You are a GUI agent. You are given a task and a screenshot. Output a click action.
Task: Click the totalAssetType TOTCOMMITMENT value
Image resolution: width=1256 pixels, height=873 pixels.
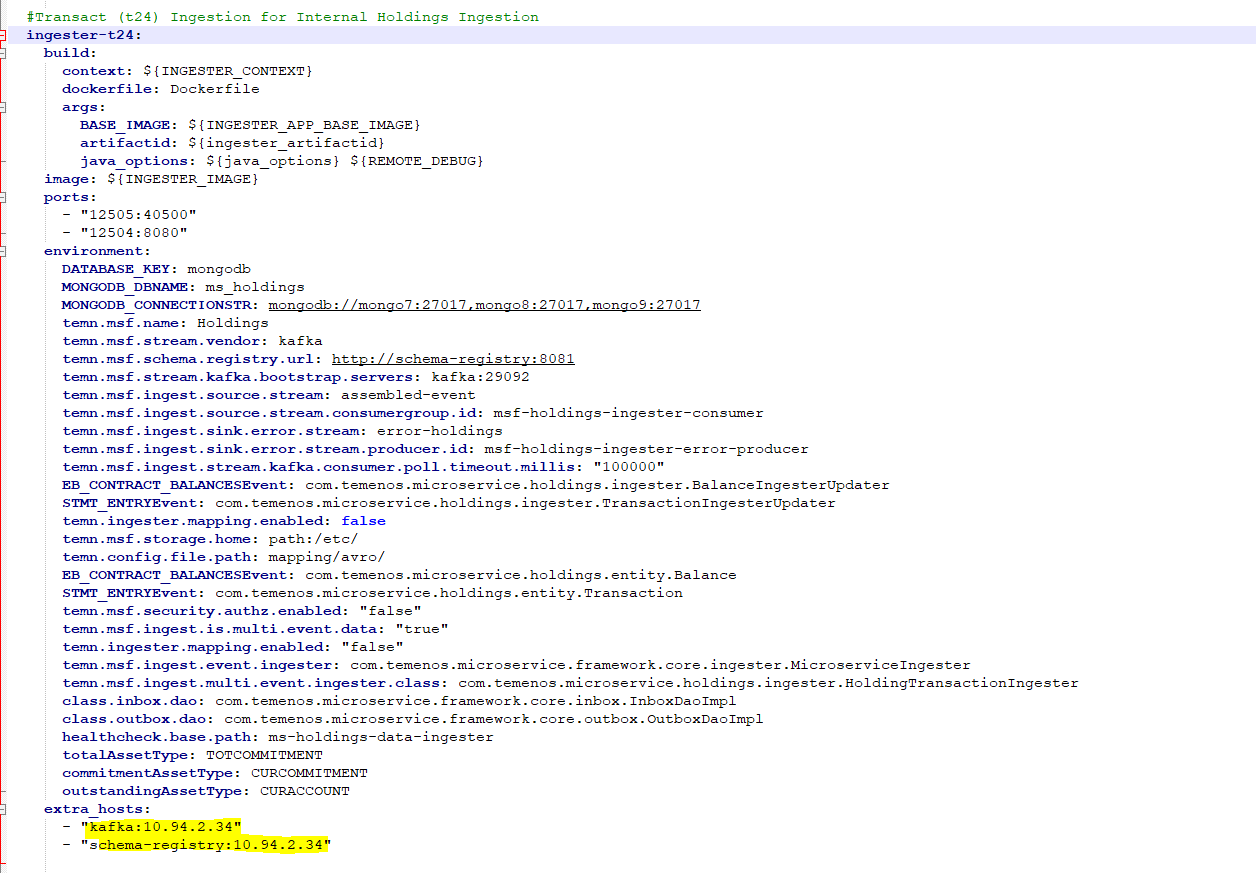coord(264,755)
